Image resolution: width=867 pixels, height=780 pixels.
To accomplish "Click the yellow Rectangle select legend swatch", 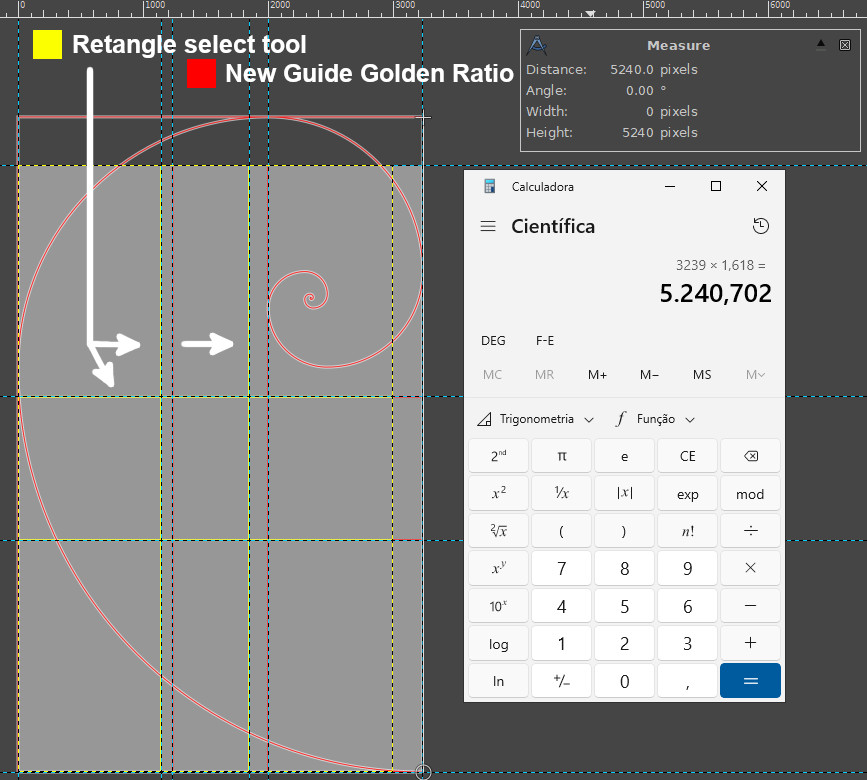I will 47,45.
